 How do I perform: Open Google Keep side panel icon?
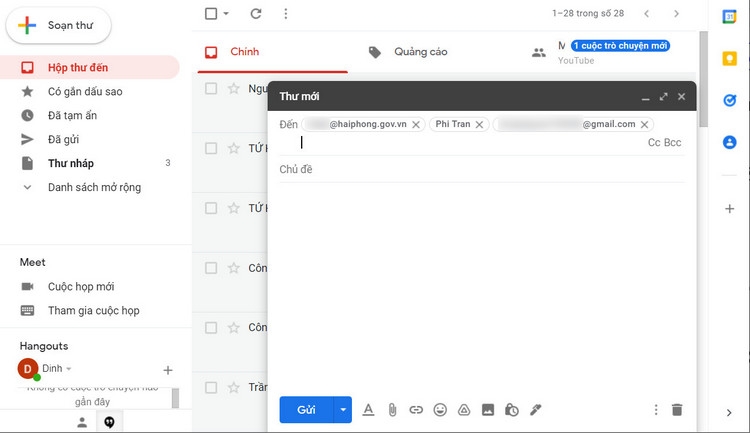[729, 58]
